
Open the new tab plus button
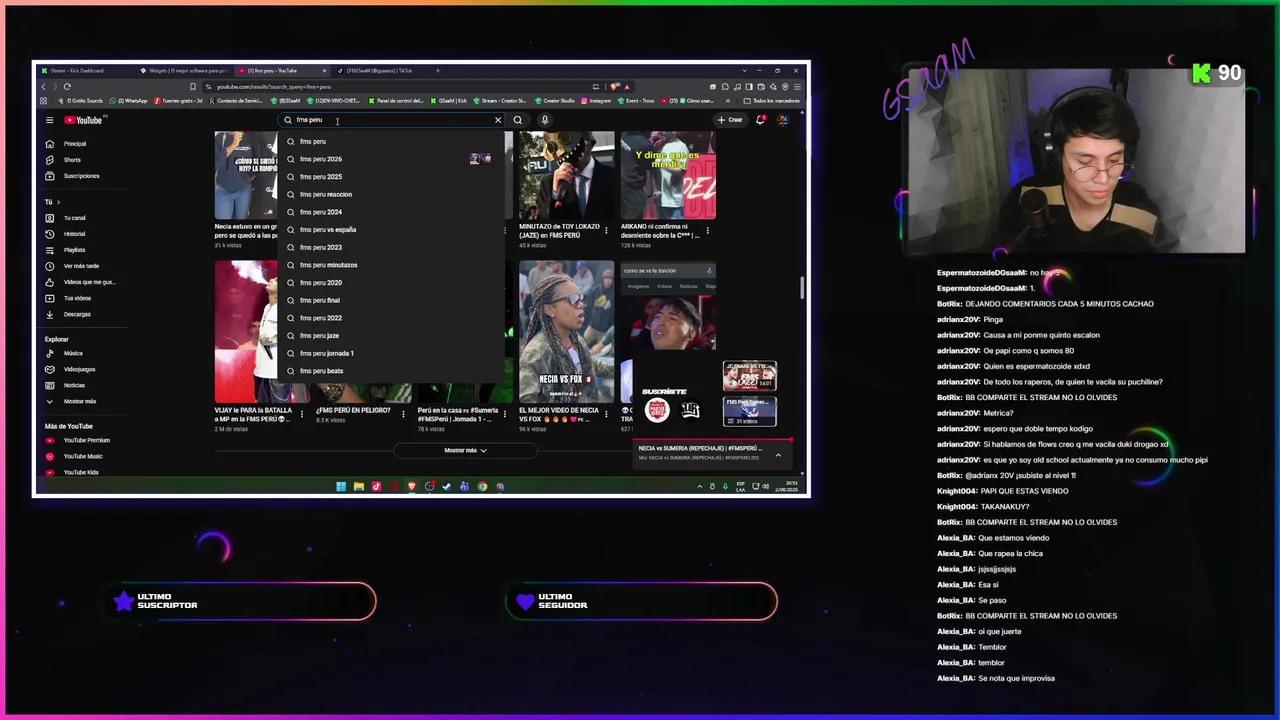pos(437,71)
